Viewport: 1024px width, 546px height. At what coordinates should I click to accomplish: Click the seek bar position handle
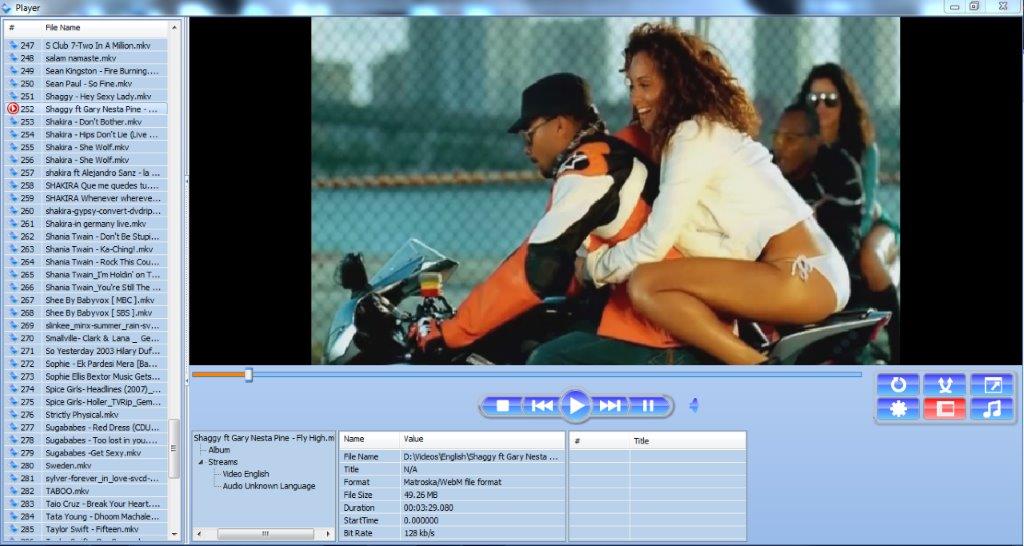(248, 375)
